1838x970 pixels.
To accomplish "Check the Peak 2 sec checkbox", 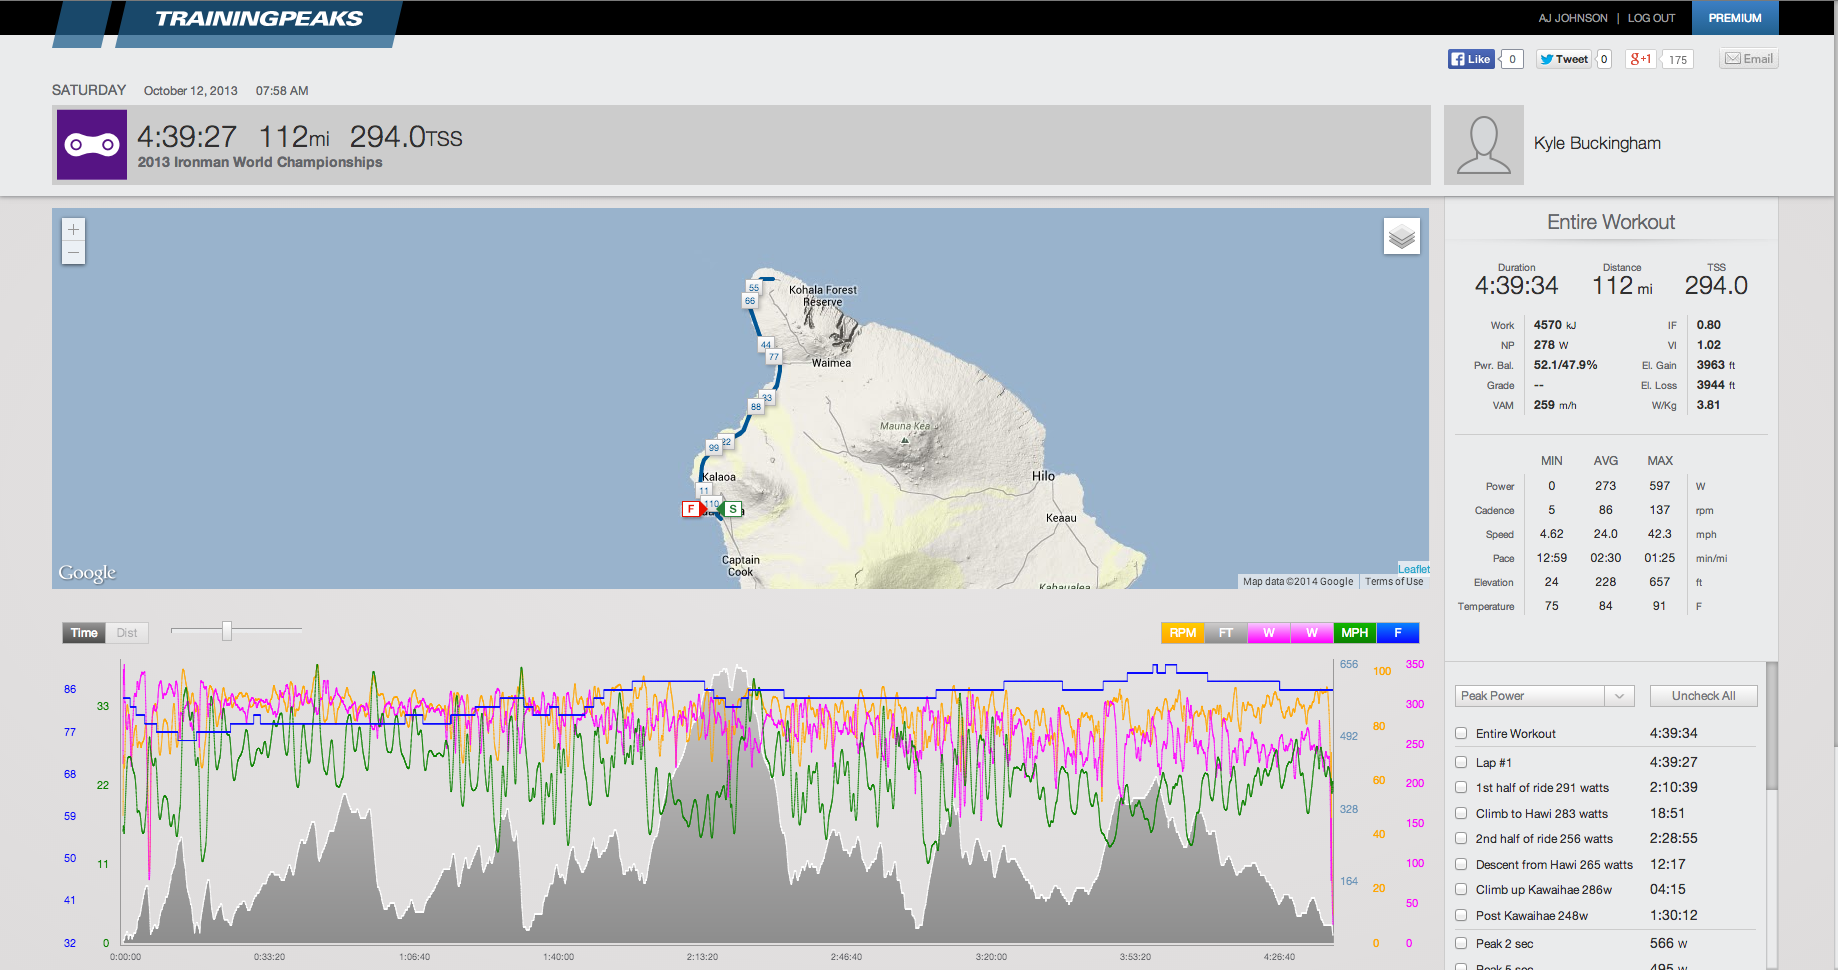I will (1461, 943).
